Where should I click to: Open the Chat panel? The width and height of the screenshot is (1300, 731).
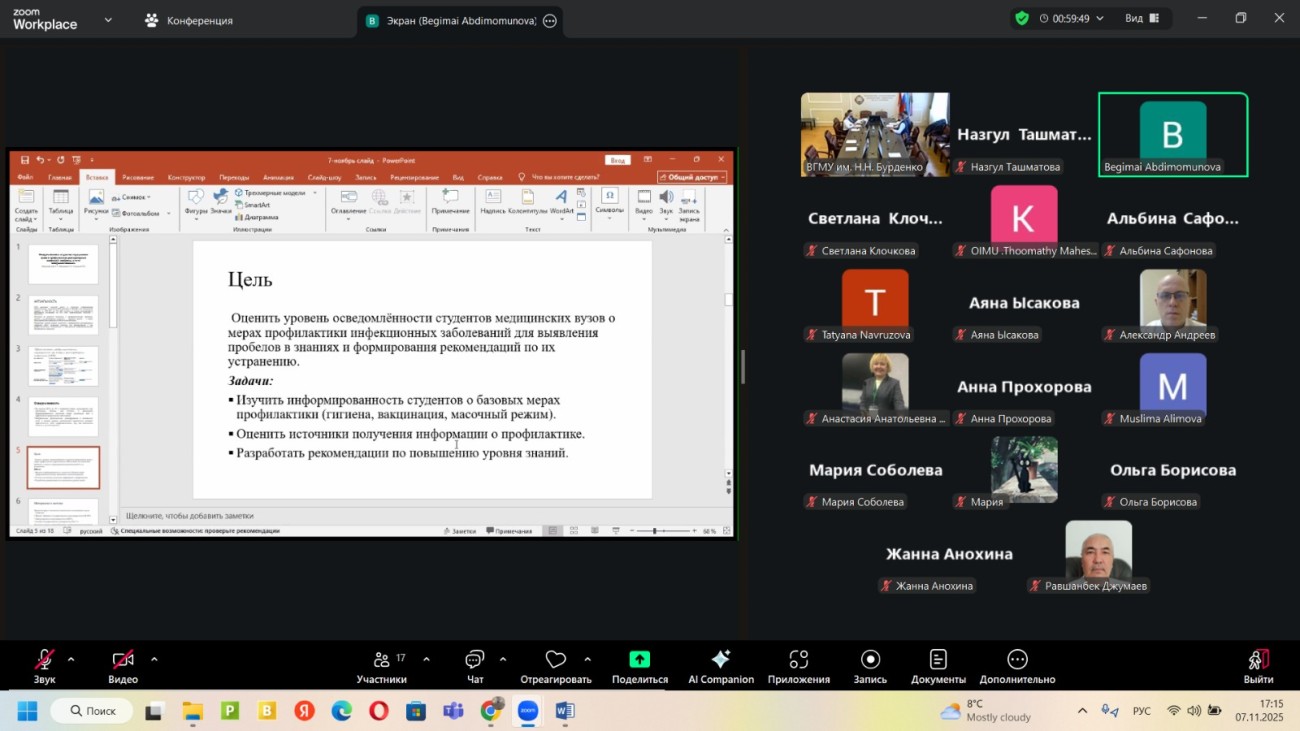click(x=474, y=667)
